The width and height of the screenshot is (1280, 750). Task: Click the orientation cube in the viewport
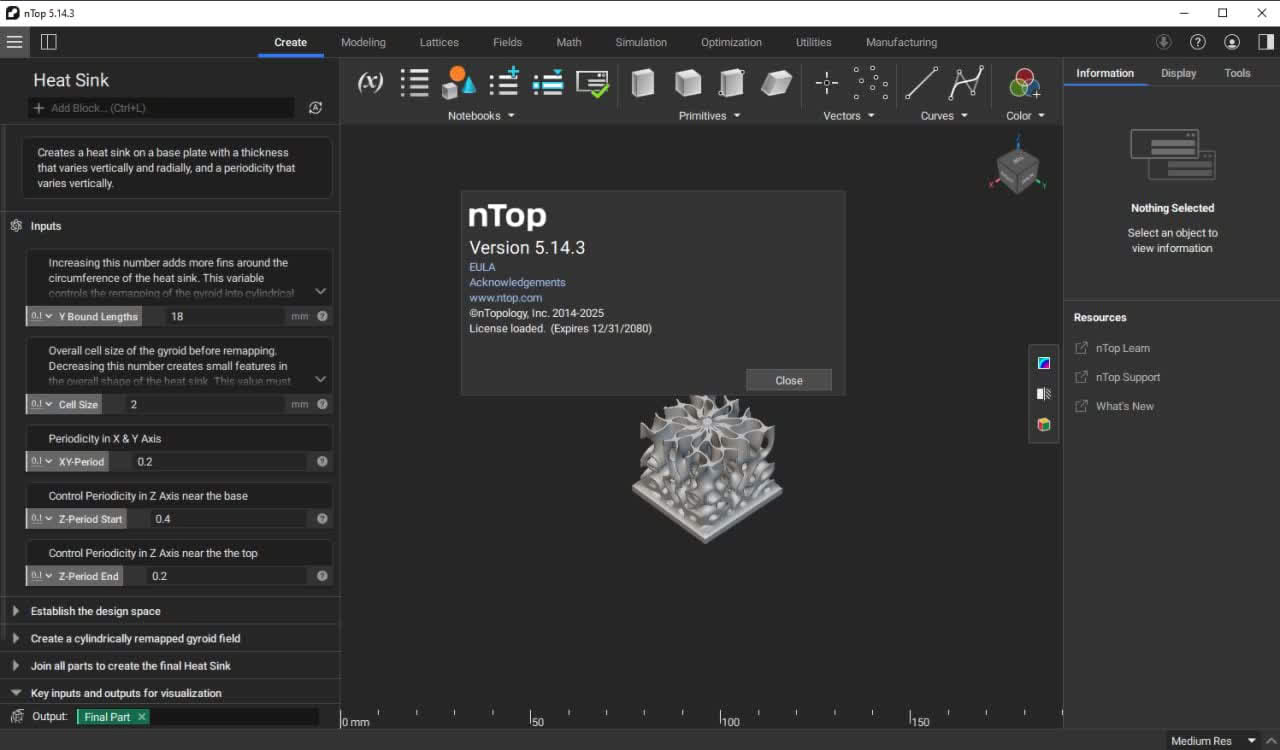click(x=1017, y=164)
